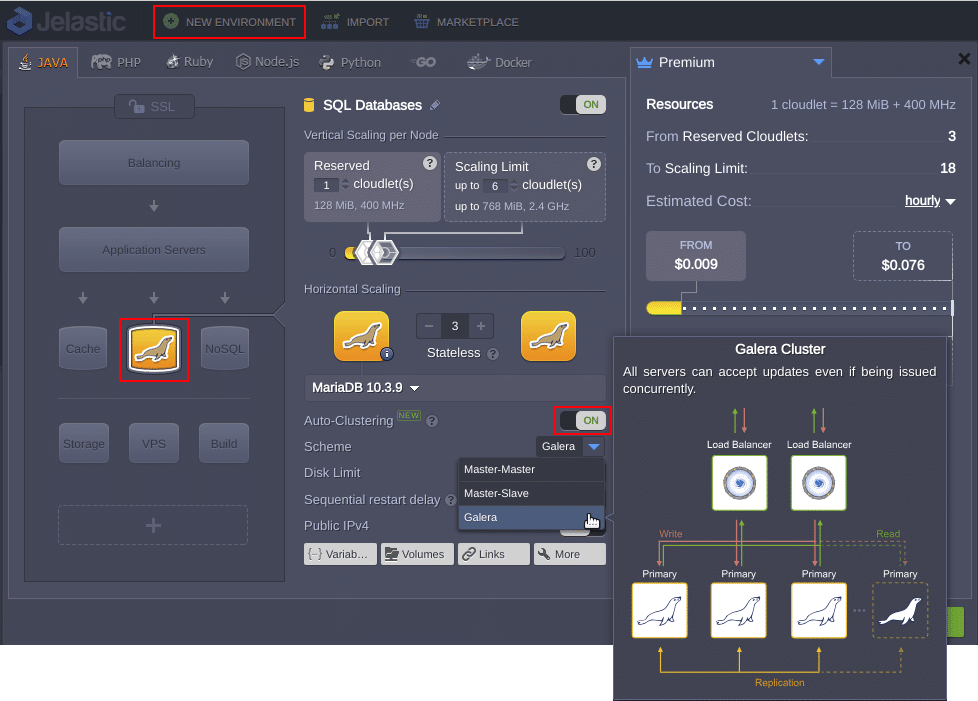Close the topology wizard dialog
978x701 pixels.
964,59
